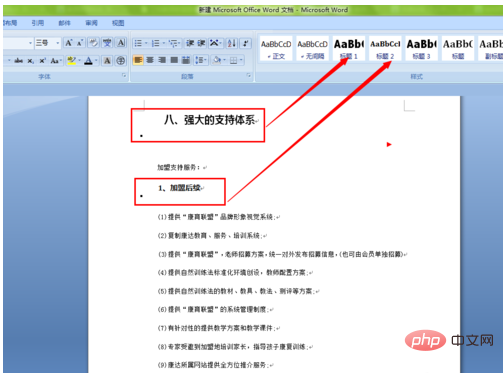Open Enclose Characters tool
The height and width of the screenshot is (373, 504).
121,61
